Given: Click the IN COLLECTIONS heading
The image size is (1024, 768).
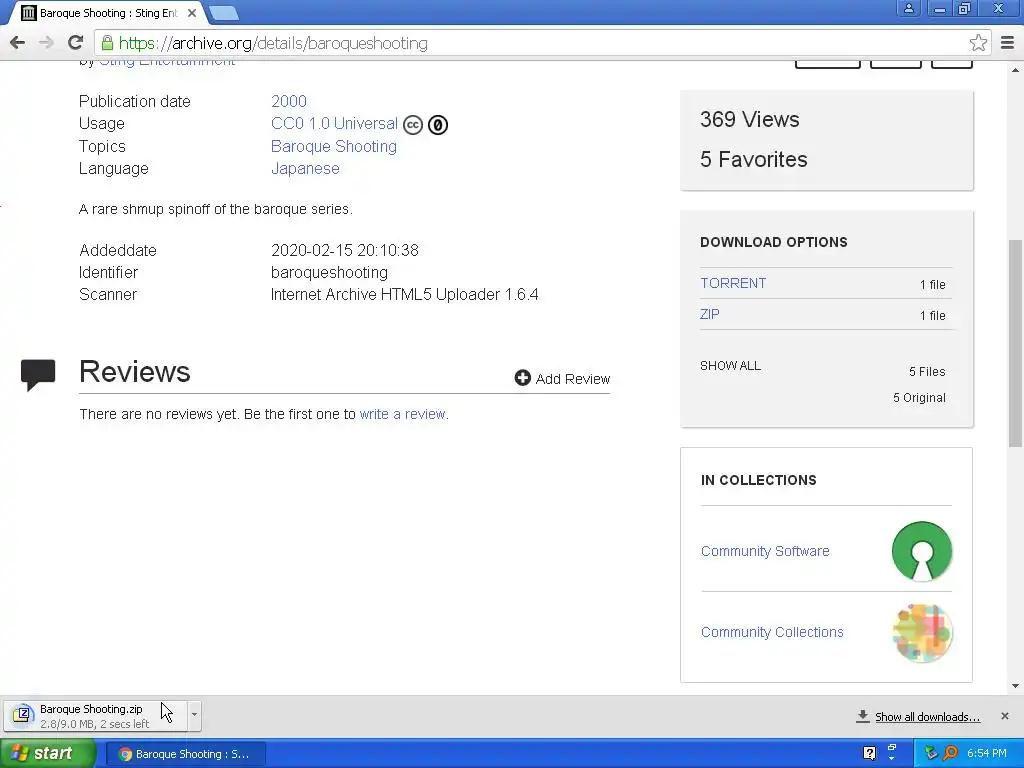Looking at the screenshot, I should pyautogui.click(x=759, y=481).
